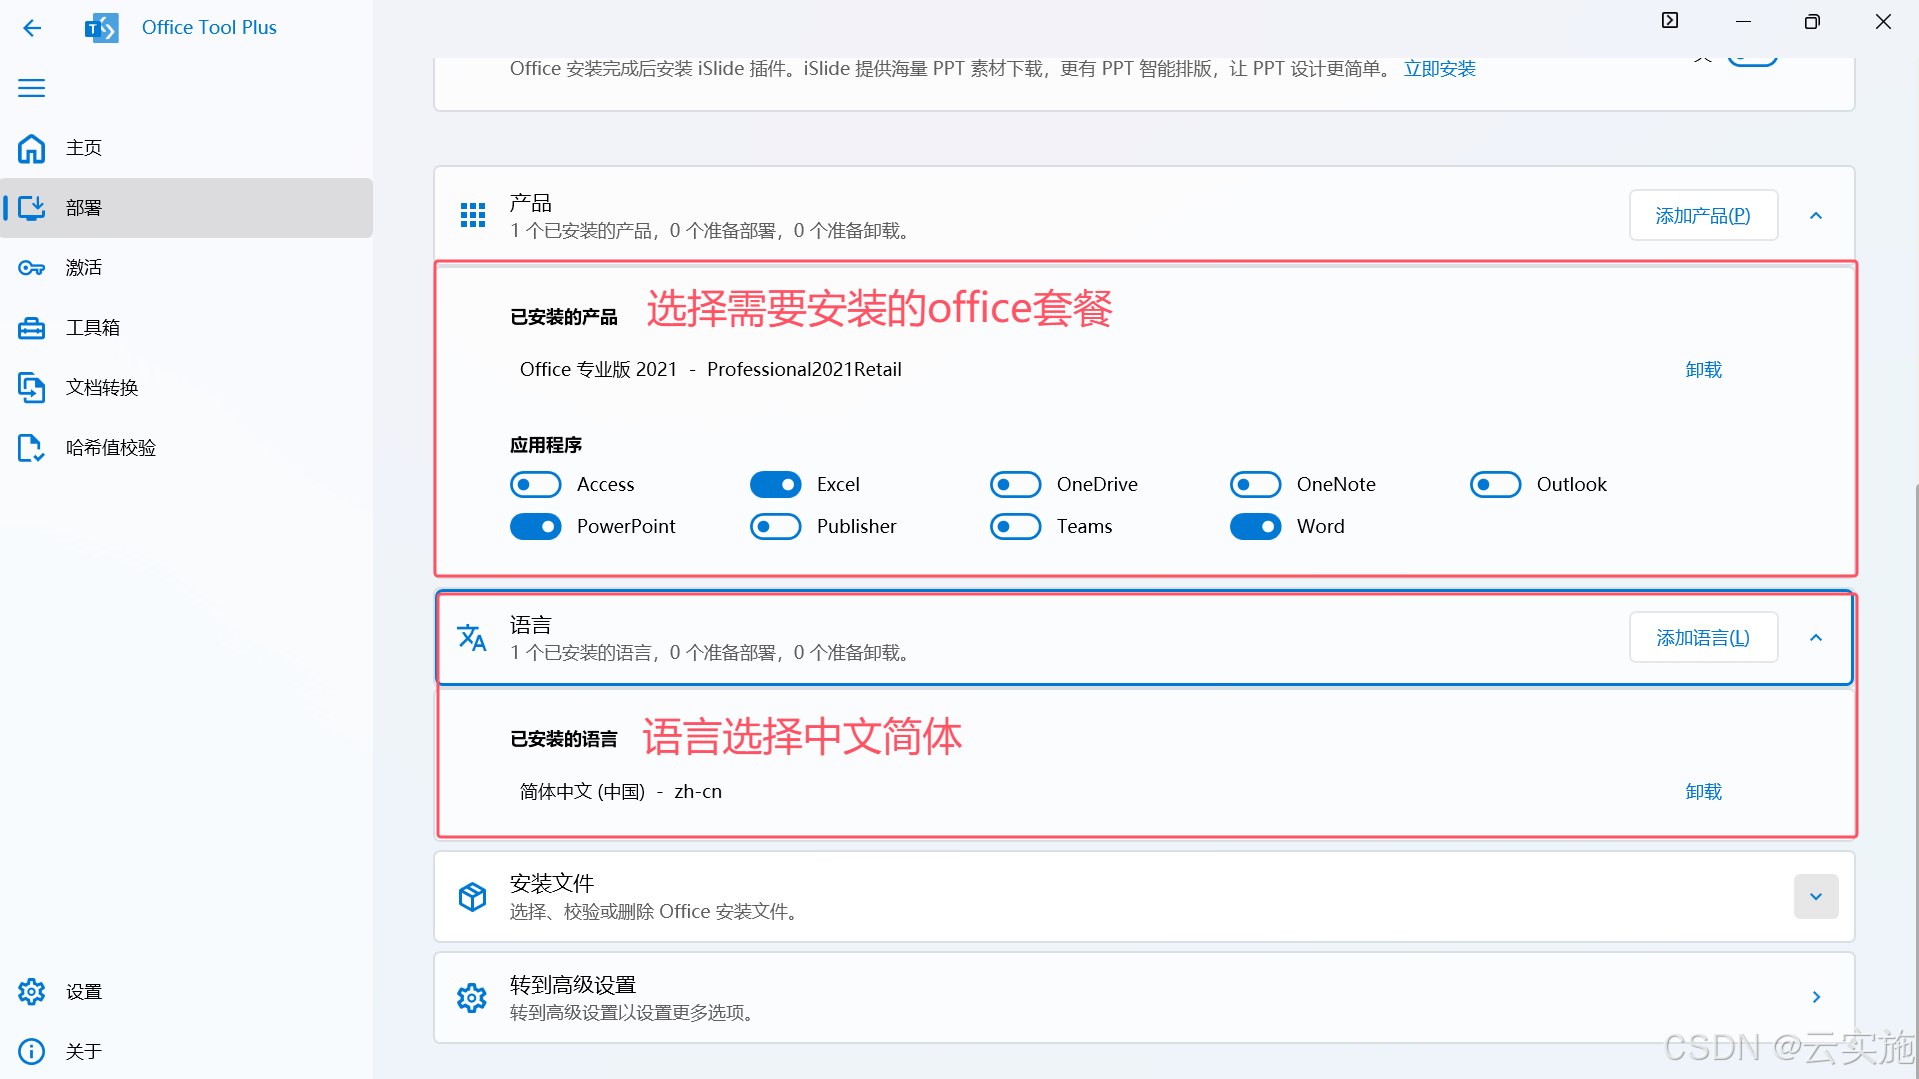1919x1079 pixels.
Task: Click the products grid icon
Action: (473, 215)
